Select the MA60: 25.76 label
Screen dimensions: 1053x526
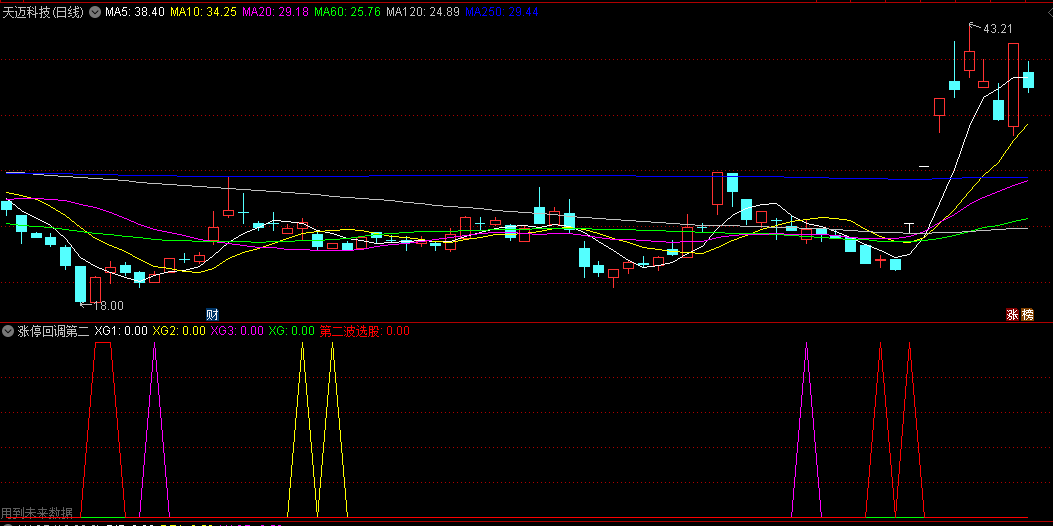pos(347,11)
